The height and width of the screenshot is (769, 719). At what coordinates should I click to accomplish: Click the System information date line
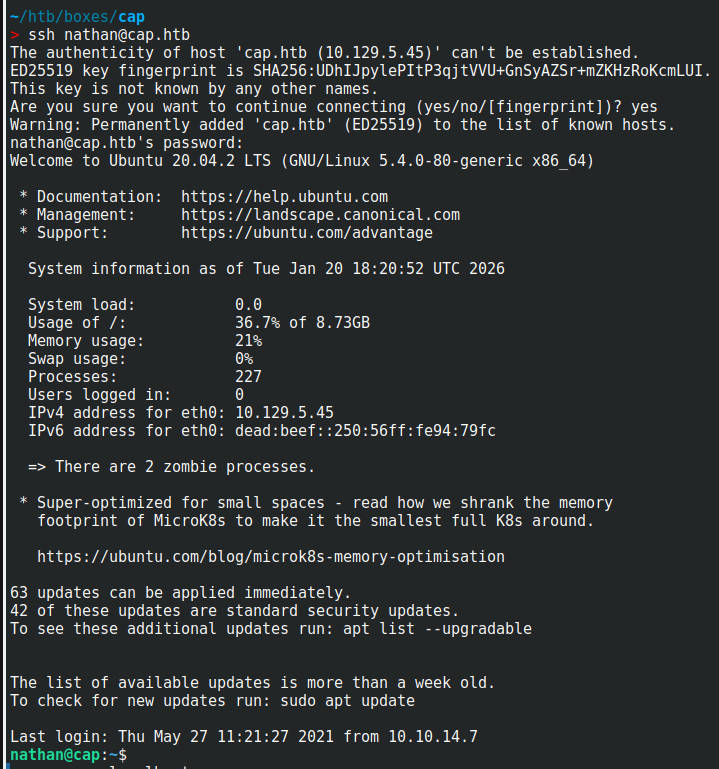point(266,269)
